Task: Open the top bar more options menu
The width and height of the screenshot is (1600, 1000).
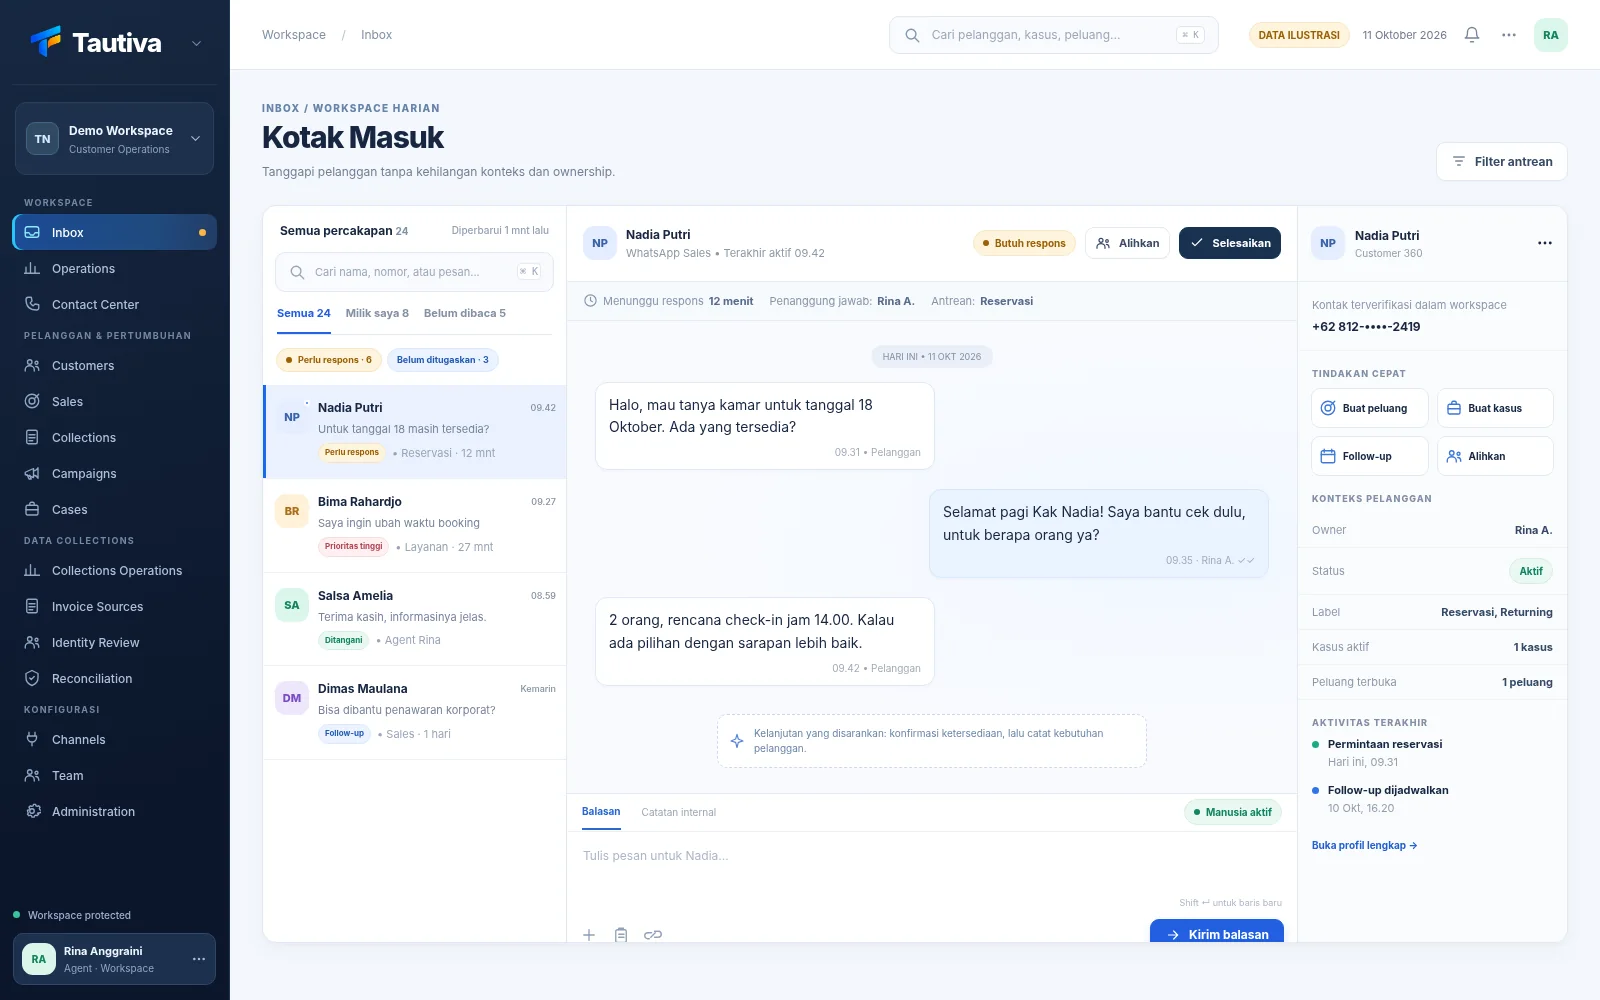Action: [1509, 35]
